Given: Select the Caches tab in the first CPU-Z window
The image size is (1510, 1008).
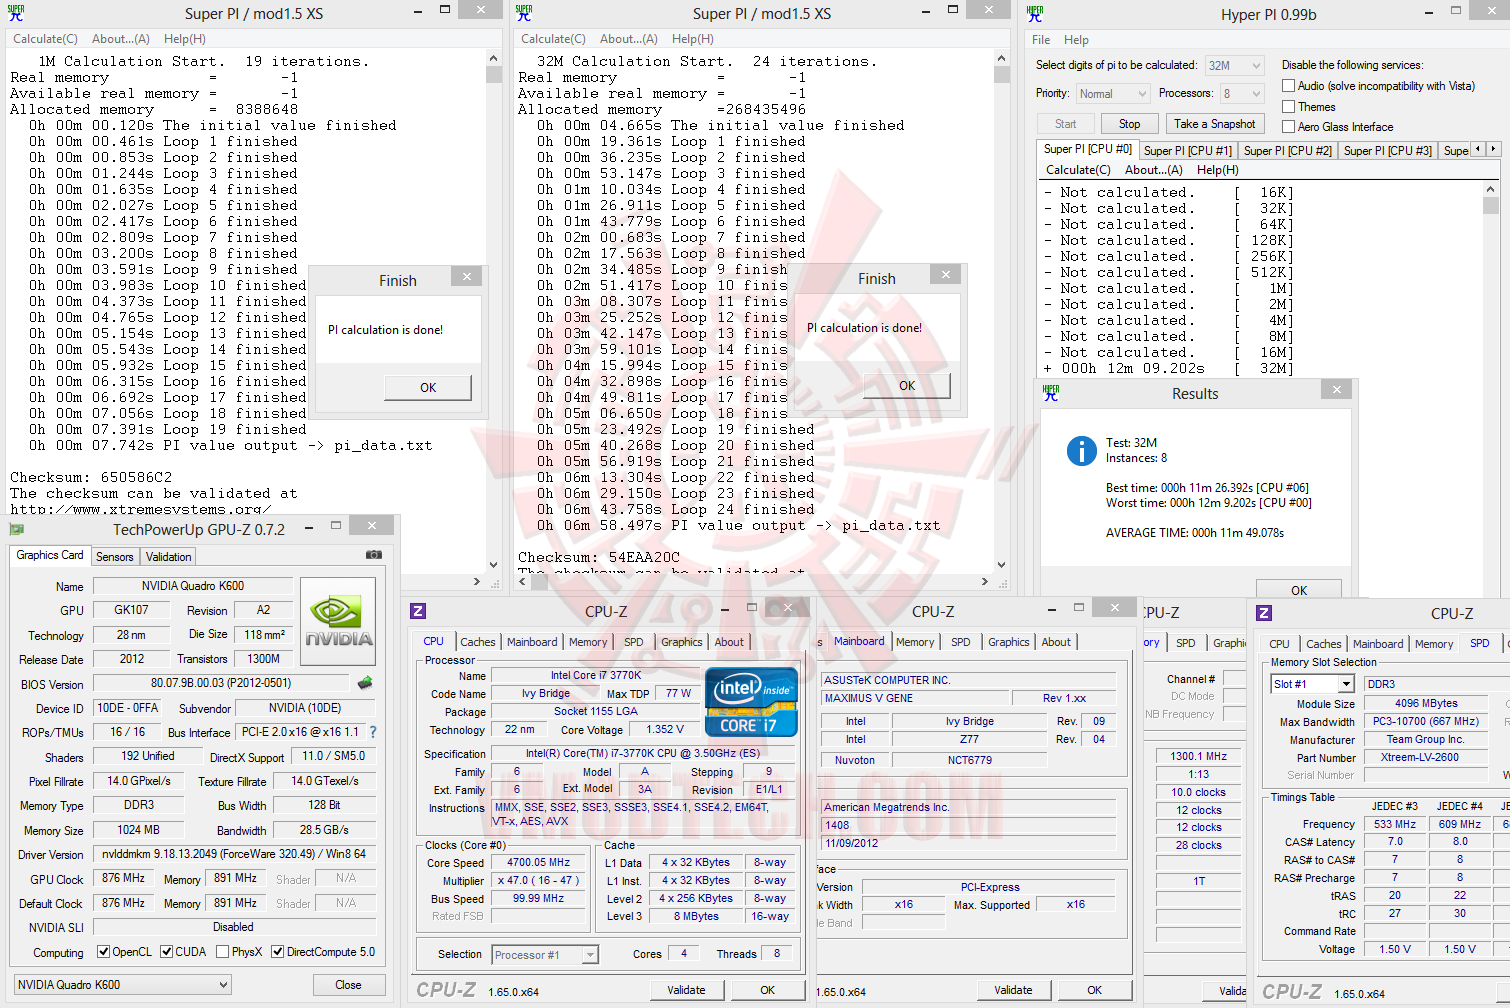Looking at the screenshot, I should (477, 642).
